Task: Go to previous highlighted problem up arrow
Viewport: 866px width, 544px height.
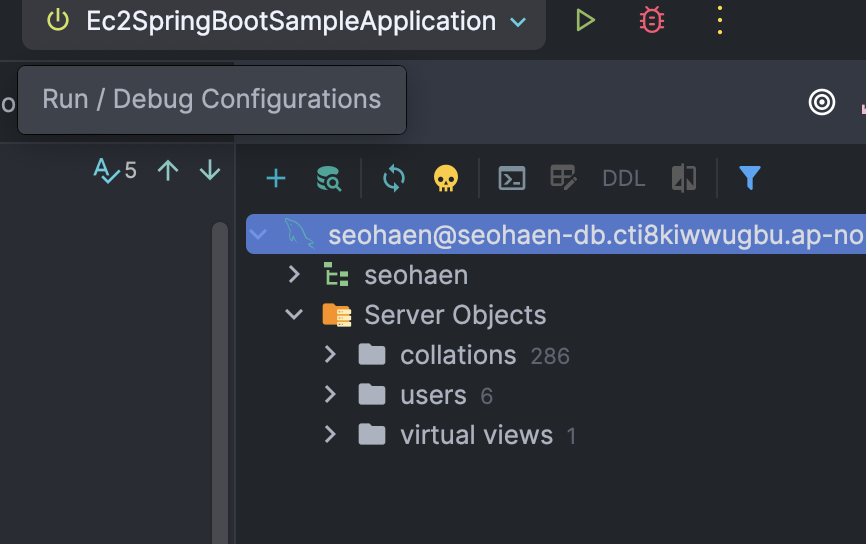Action: [168, 170]
